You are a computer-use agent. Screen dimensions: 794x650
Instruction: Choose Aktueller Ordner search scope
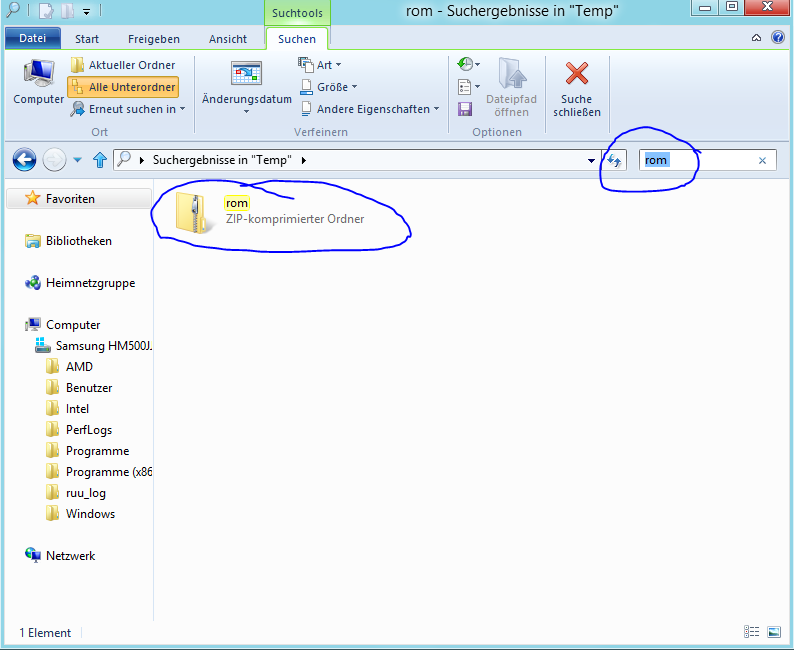tap(123, 65)
